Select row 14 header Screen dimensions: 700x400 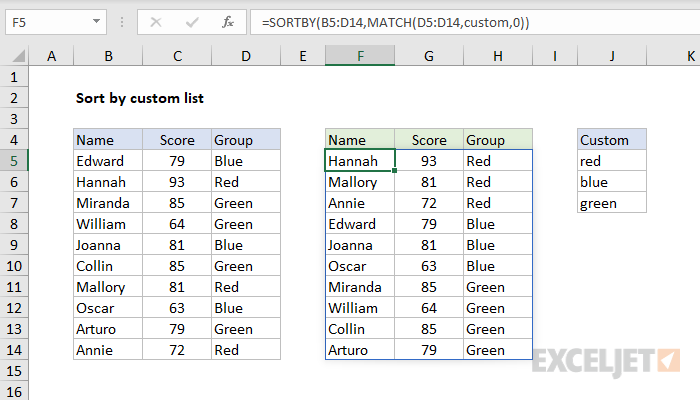(14, 350)
